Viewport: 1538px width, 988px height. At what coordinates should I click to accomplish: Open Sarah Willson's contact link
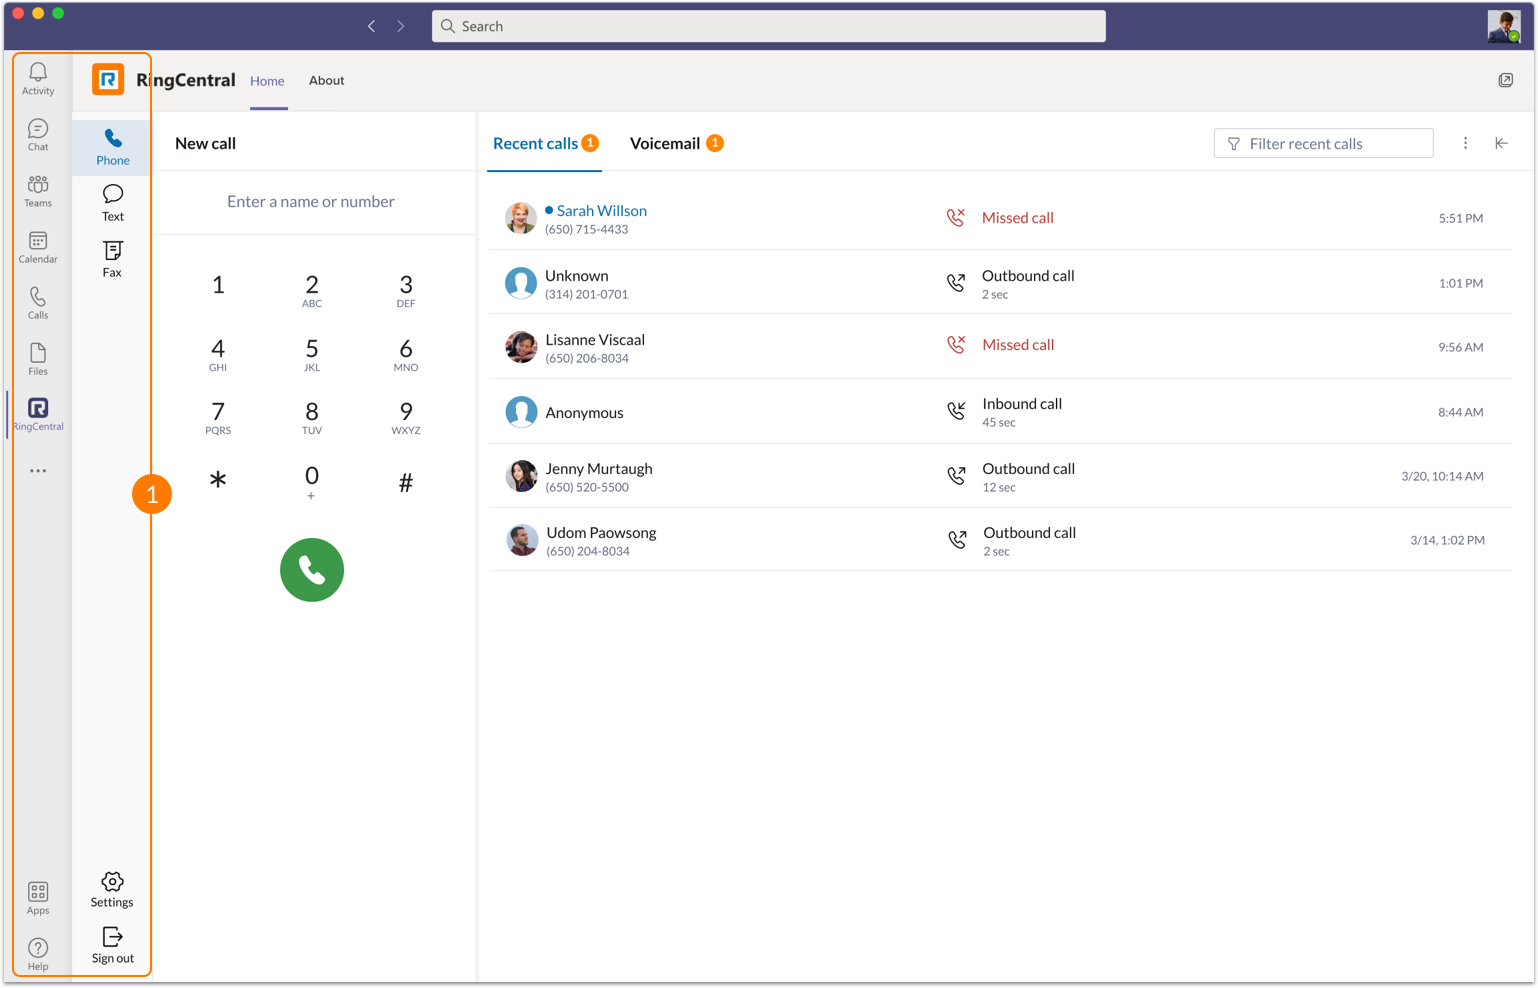(x=601, y=210)
